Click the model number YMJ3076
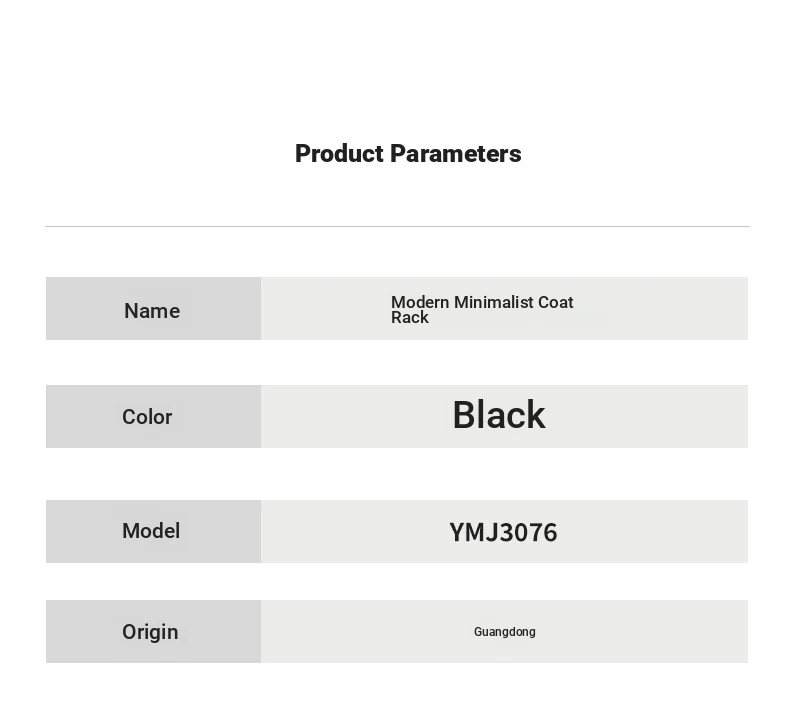This screenshot has width=790, height=716. [503, 533]
